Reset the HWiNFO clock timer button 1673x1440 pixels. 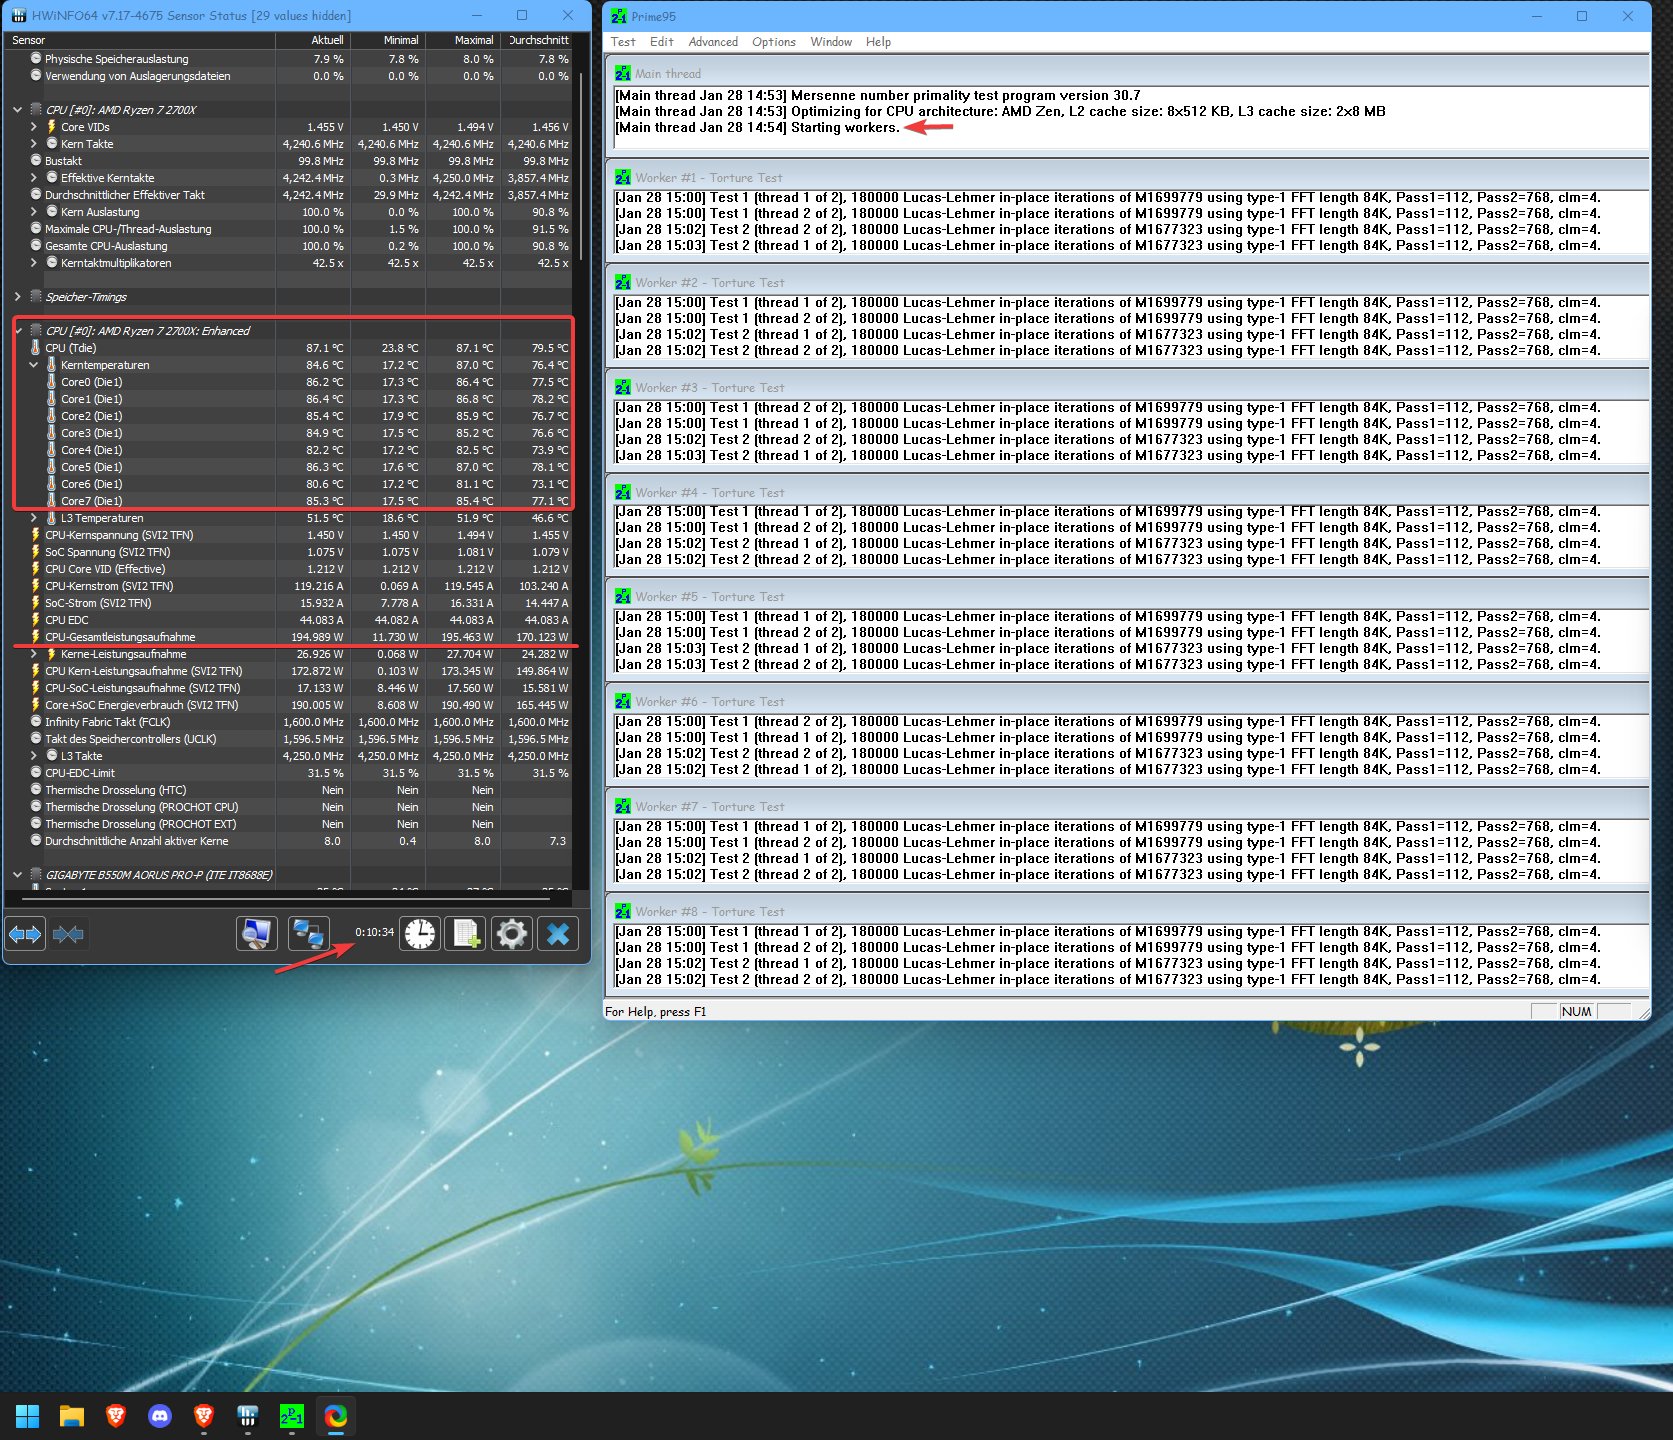point(420,934)
